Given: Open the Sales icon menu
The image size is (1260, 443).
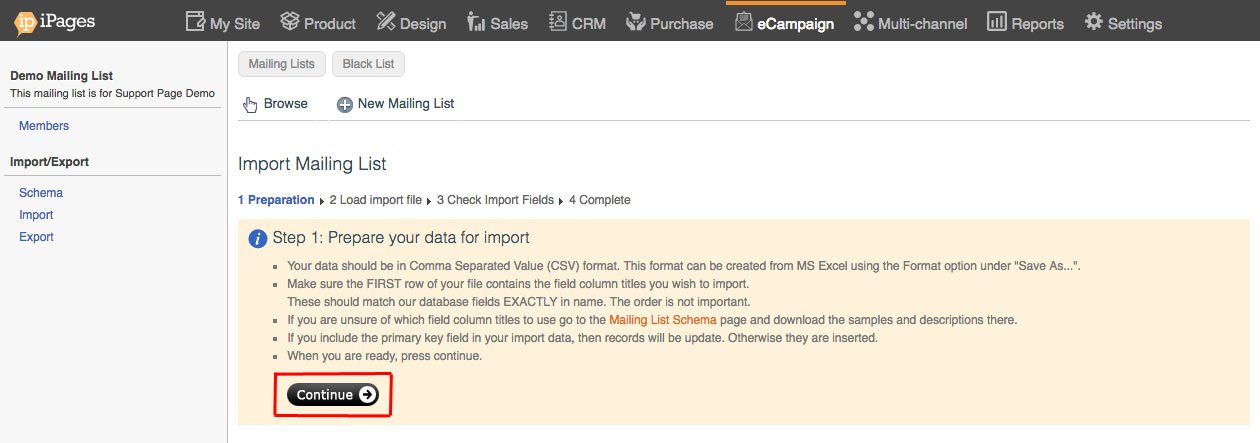Looking at the screenshot, I should coord(476,22).
